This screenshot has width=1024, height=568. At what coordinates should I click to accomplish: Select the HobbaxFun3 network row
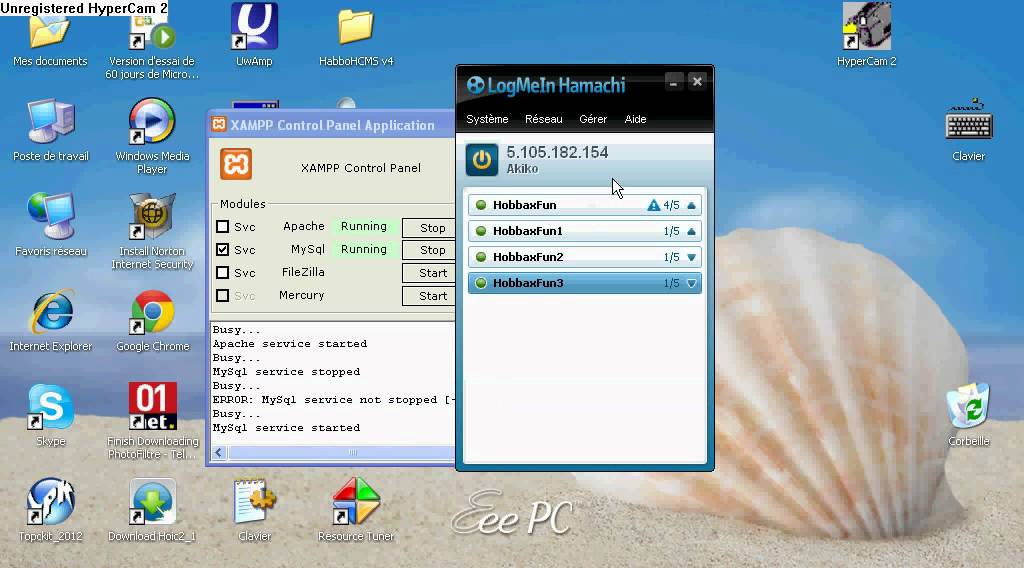(x=584, y=283)
